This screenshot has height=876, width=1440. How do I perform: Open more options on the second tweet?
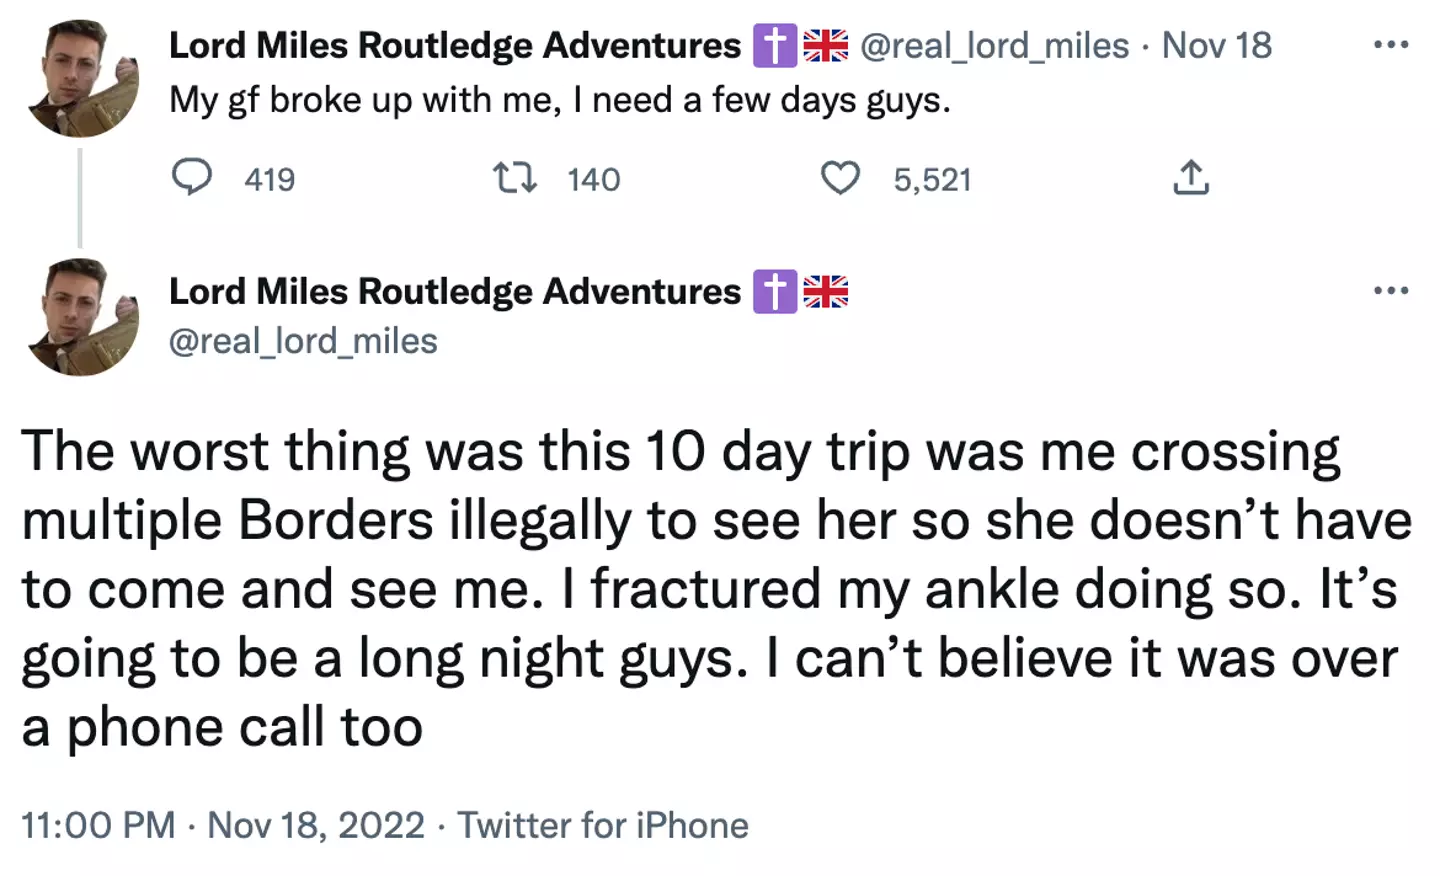1391,291
